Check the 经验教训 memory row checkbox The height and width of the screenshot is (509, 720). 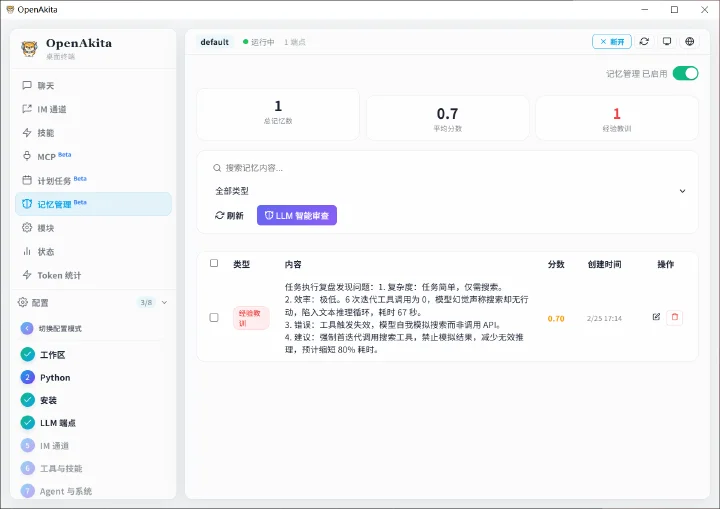[x=214, y=317]
